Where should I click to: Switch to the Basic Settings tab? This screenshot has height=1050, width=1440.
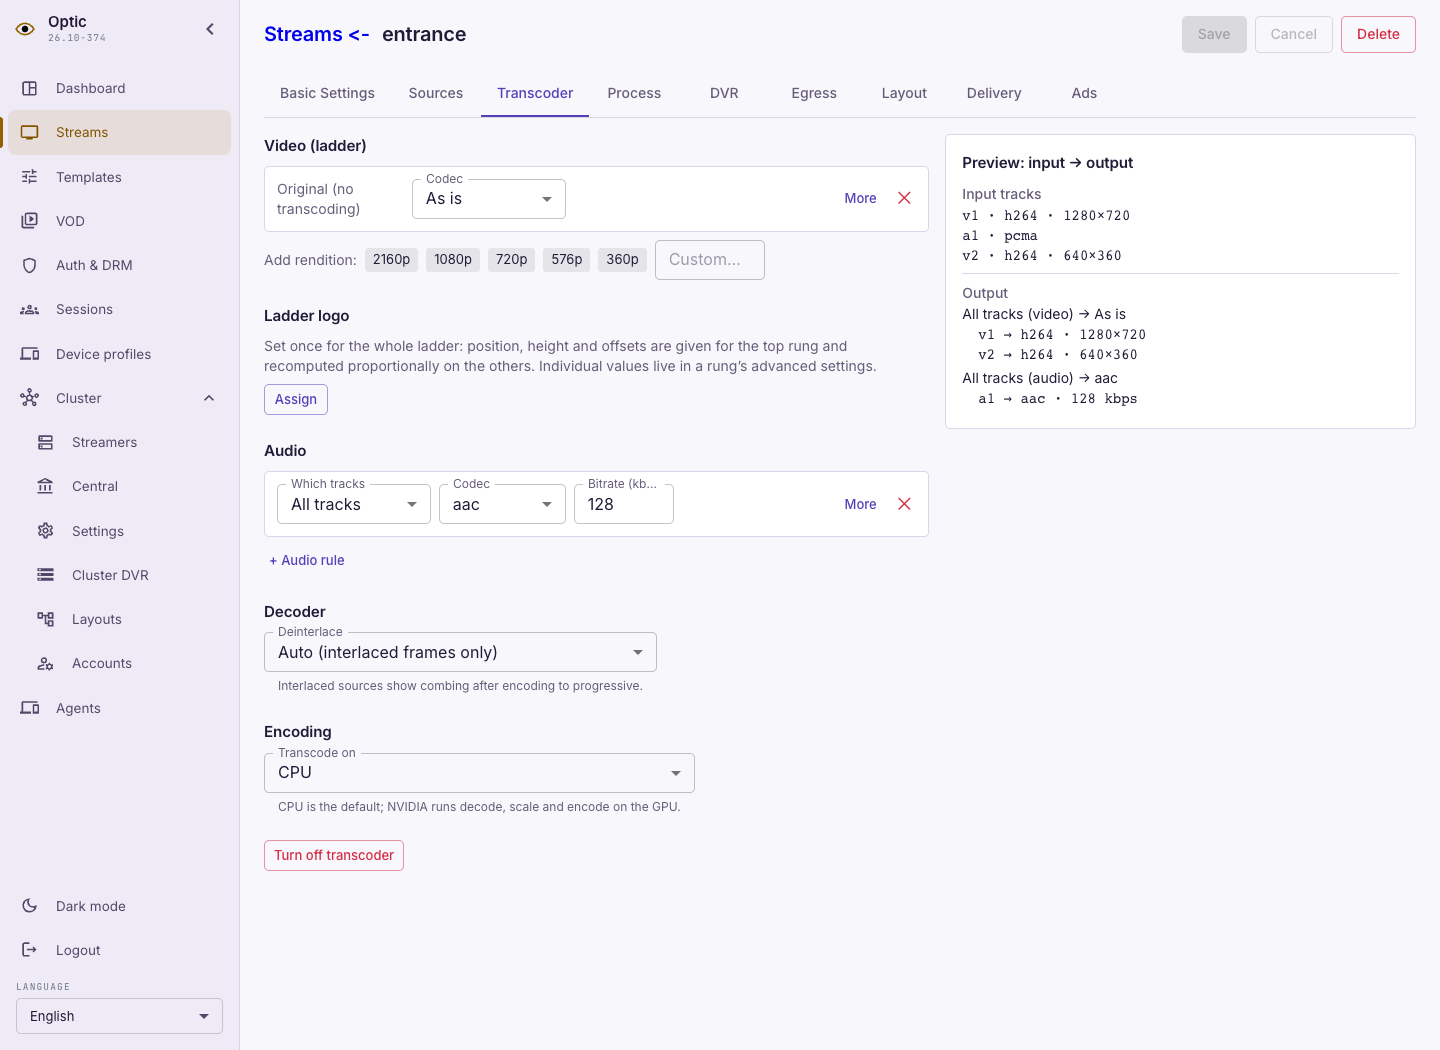point(327,93)
